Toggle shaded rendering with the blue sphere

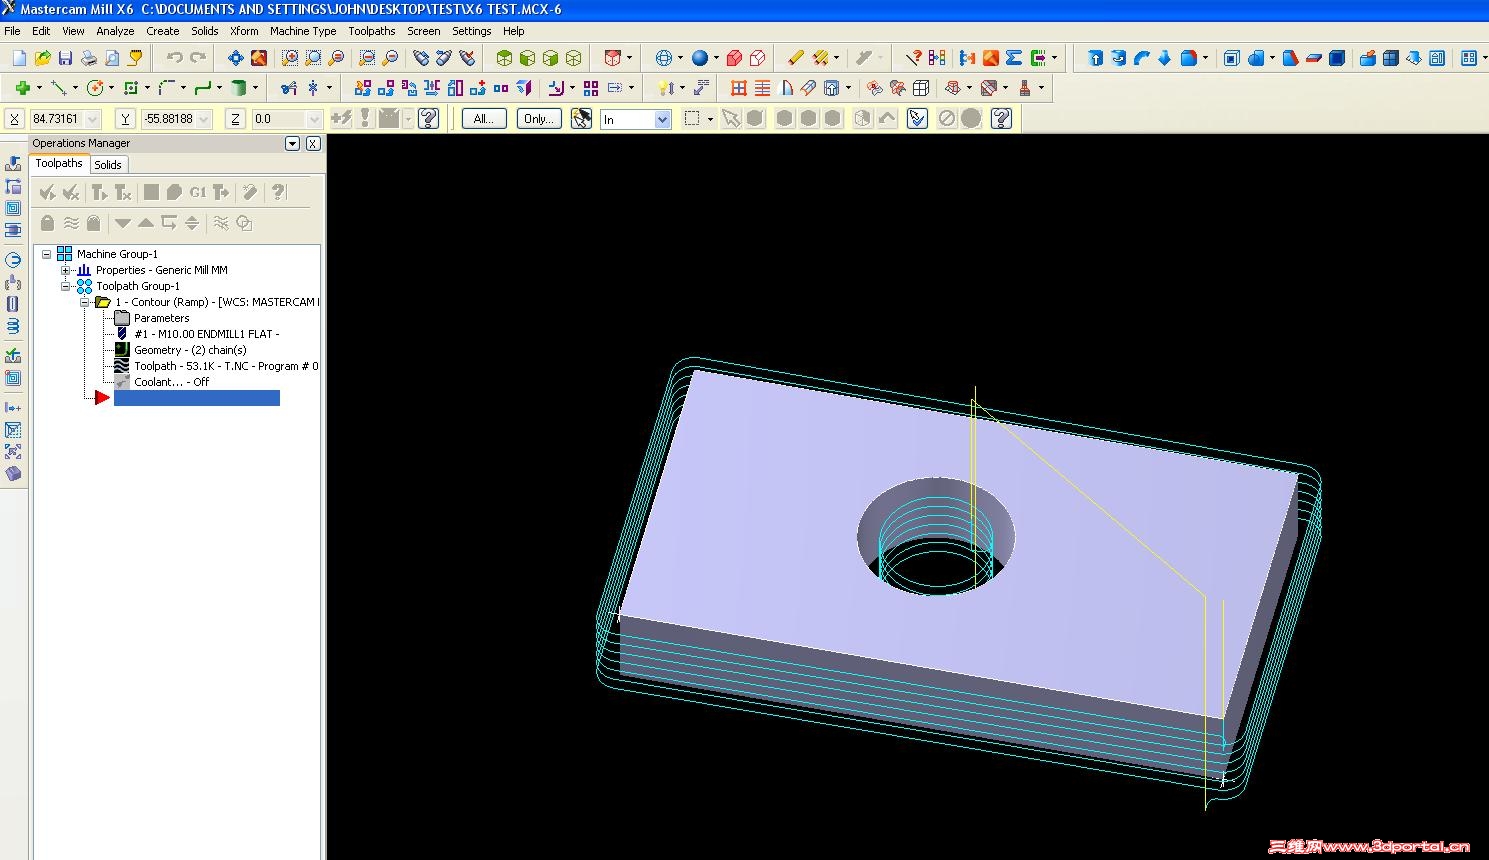(x=700, y=58)
